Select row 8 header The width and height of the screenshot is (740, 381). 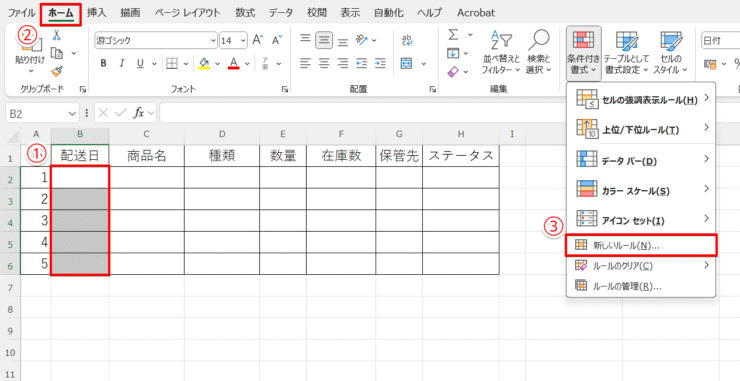[10, 309]
